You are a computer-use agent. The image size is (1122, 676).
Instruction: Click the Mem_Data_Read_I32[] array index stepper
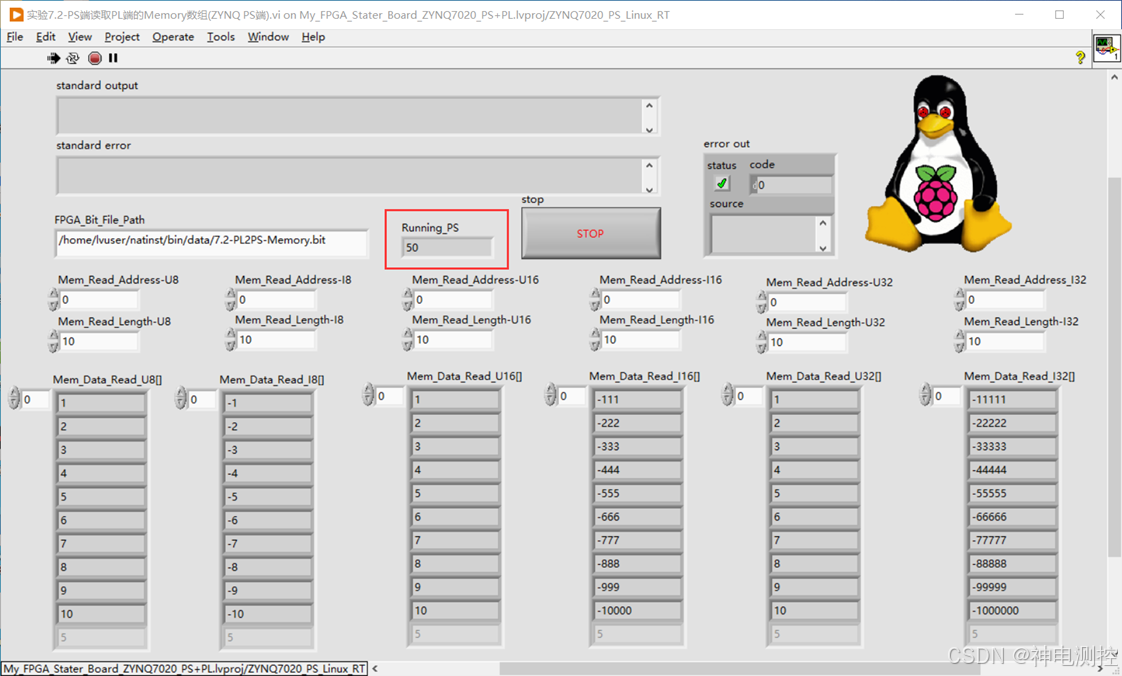[926, 394]
